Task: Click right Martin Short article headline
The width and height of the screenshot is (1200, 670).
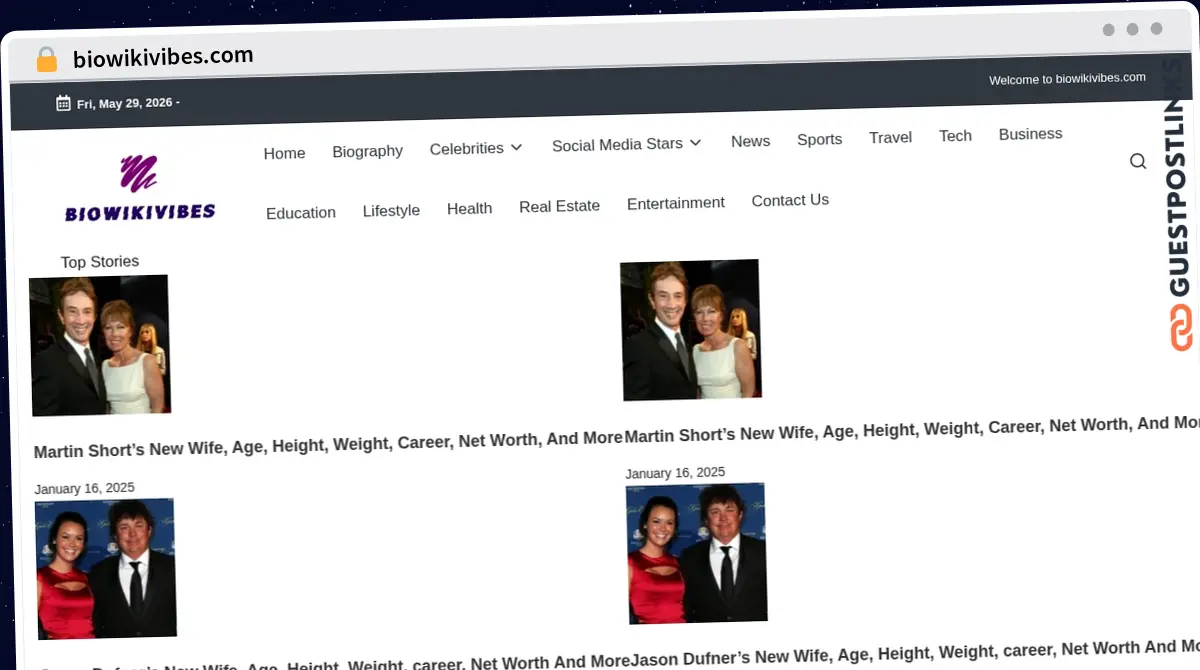Action: tap(912, 430)
